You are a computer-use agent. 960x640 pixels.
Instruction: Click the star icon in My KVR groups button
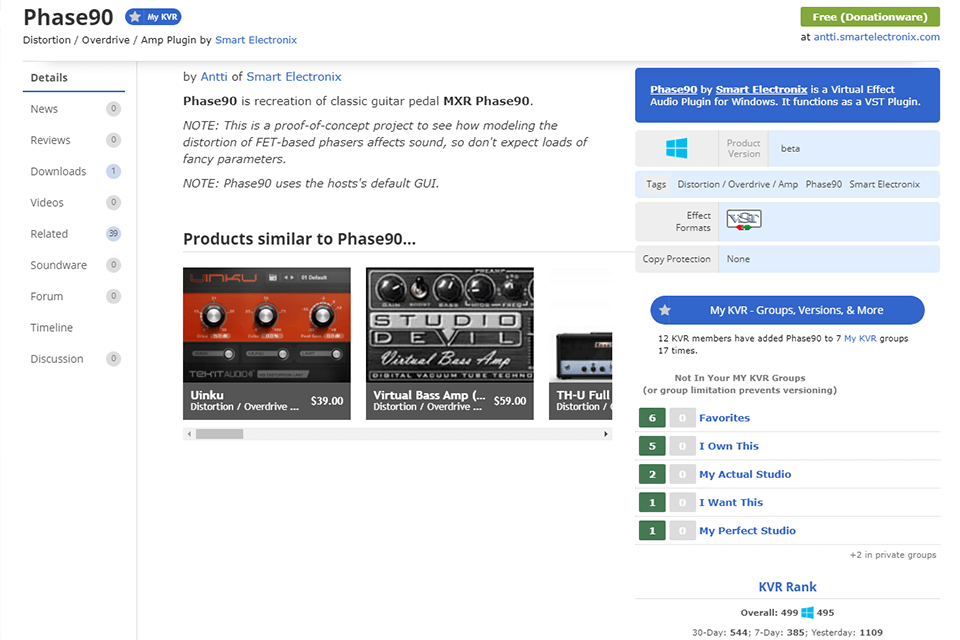[665, 310]
